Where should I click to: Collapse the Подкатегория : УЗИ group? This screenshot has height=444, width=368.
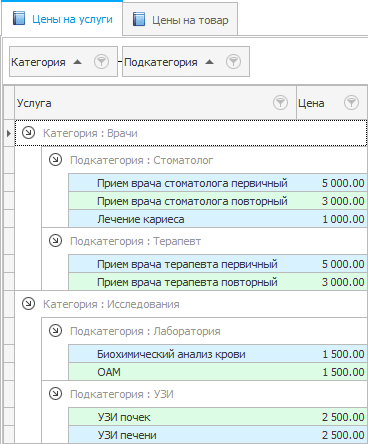coord(55,394)
